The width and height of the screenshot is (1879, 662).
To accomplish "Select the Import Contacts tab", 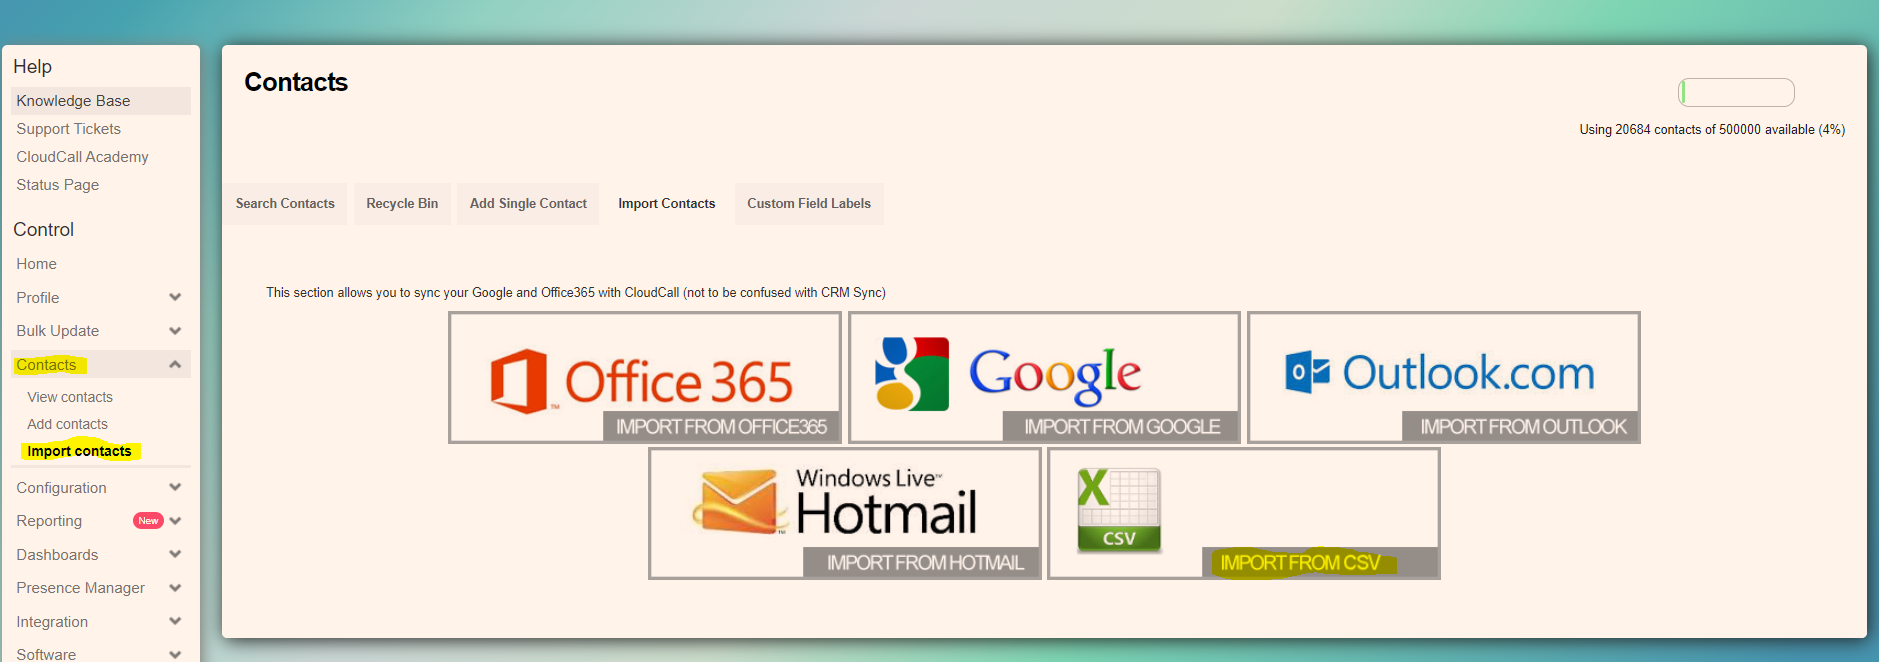I will click(667, 204).
